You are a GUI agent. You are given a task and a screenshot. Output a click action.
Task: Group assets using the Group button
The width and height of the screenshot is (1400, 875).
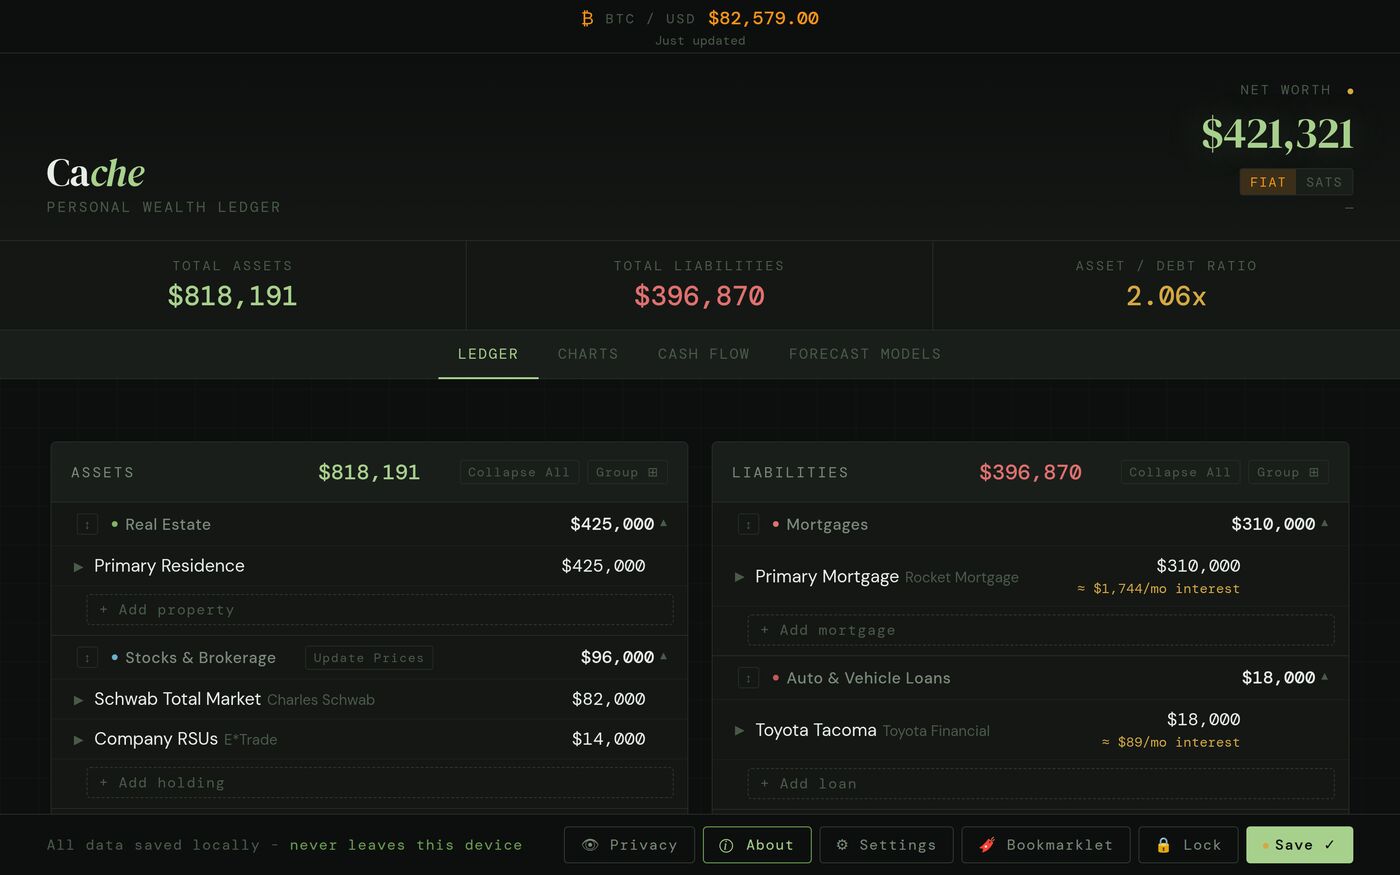(627, 472)
